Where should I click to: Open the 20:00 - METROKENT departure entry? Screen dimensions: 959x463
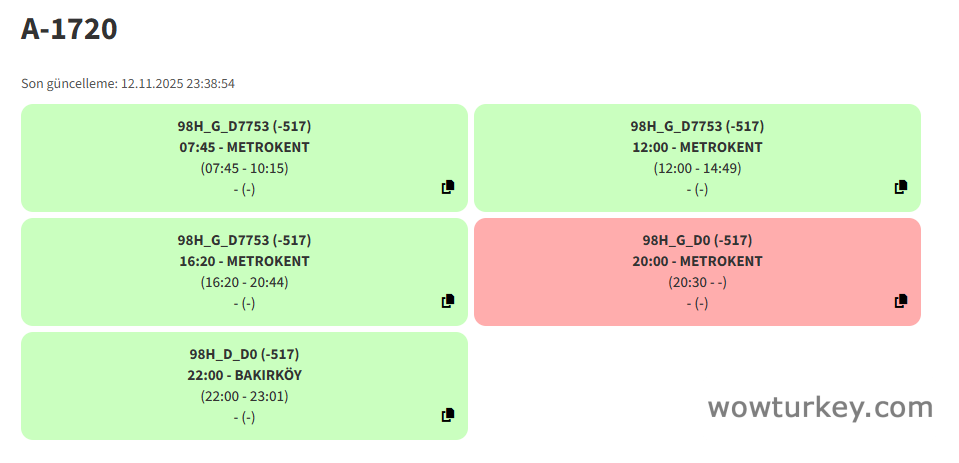click(x=697, y=261)
